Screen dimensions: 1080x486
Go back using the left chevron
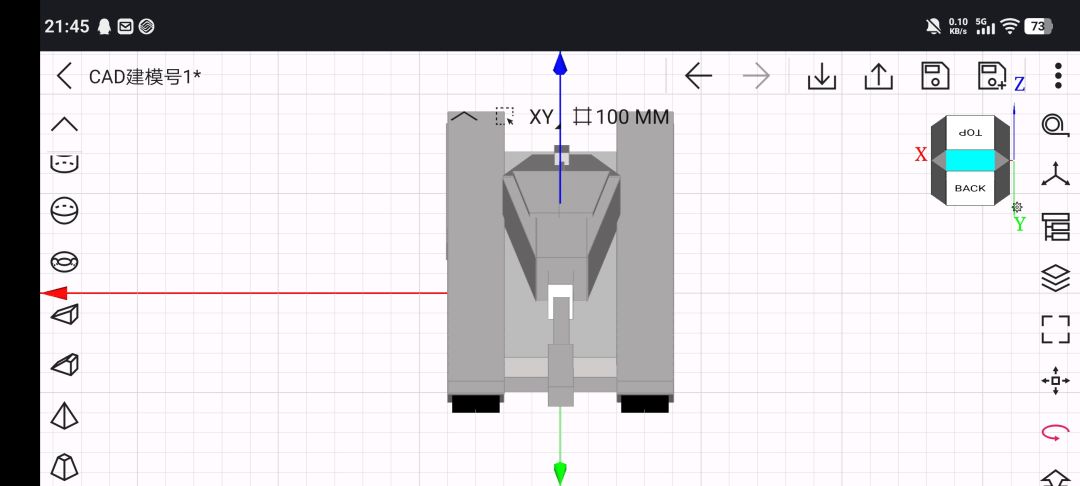pyautogui.click(x=65, y=76)
